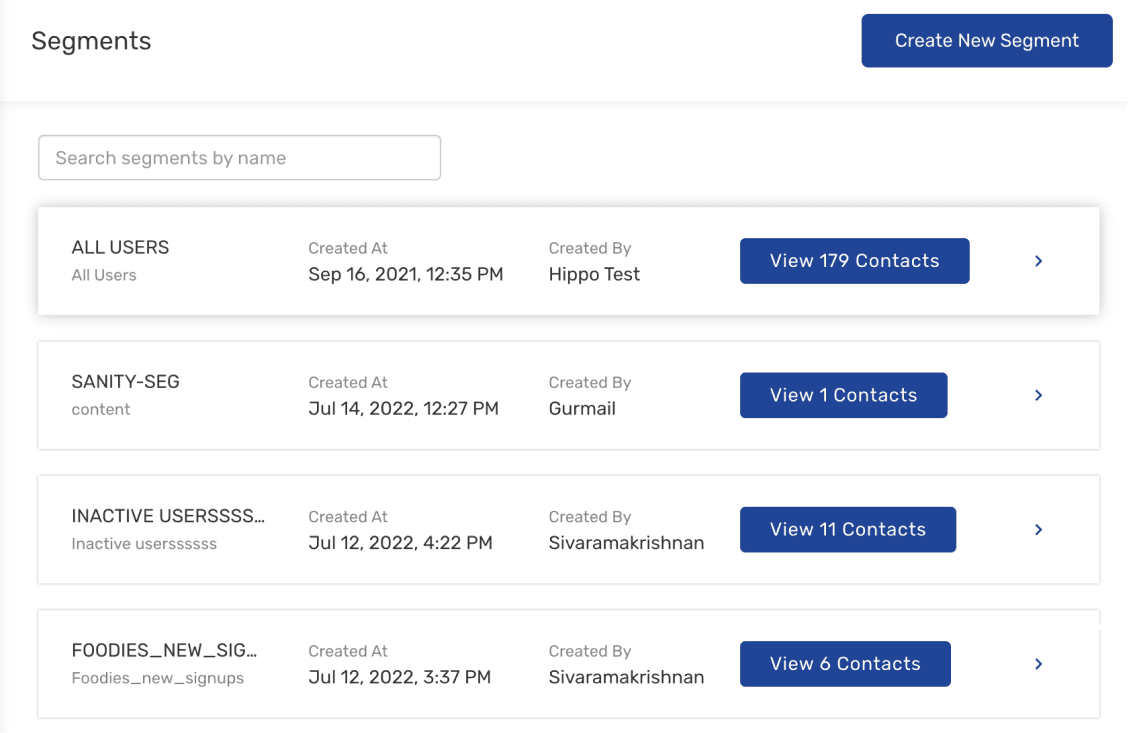Click the creator name Gurmail
Screen dimensions: 1128x733
582,409
